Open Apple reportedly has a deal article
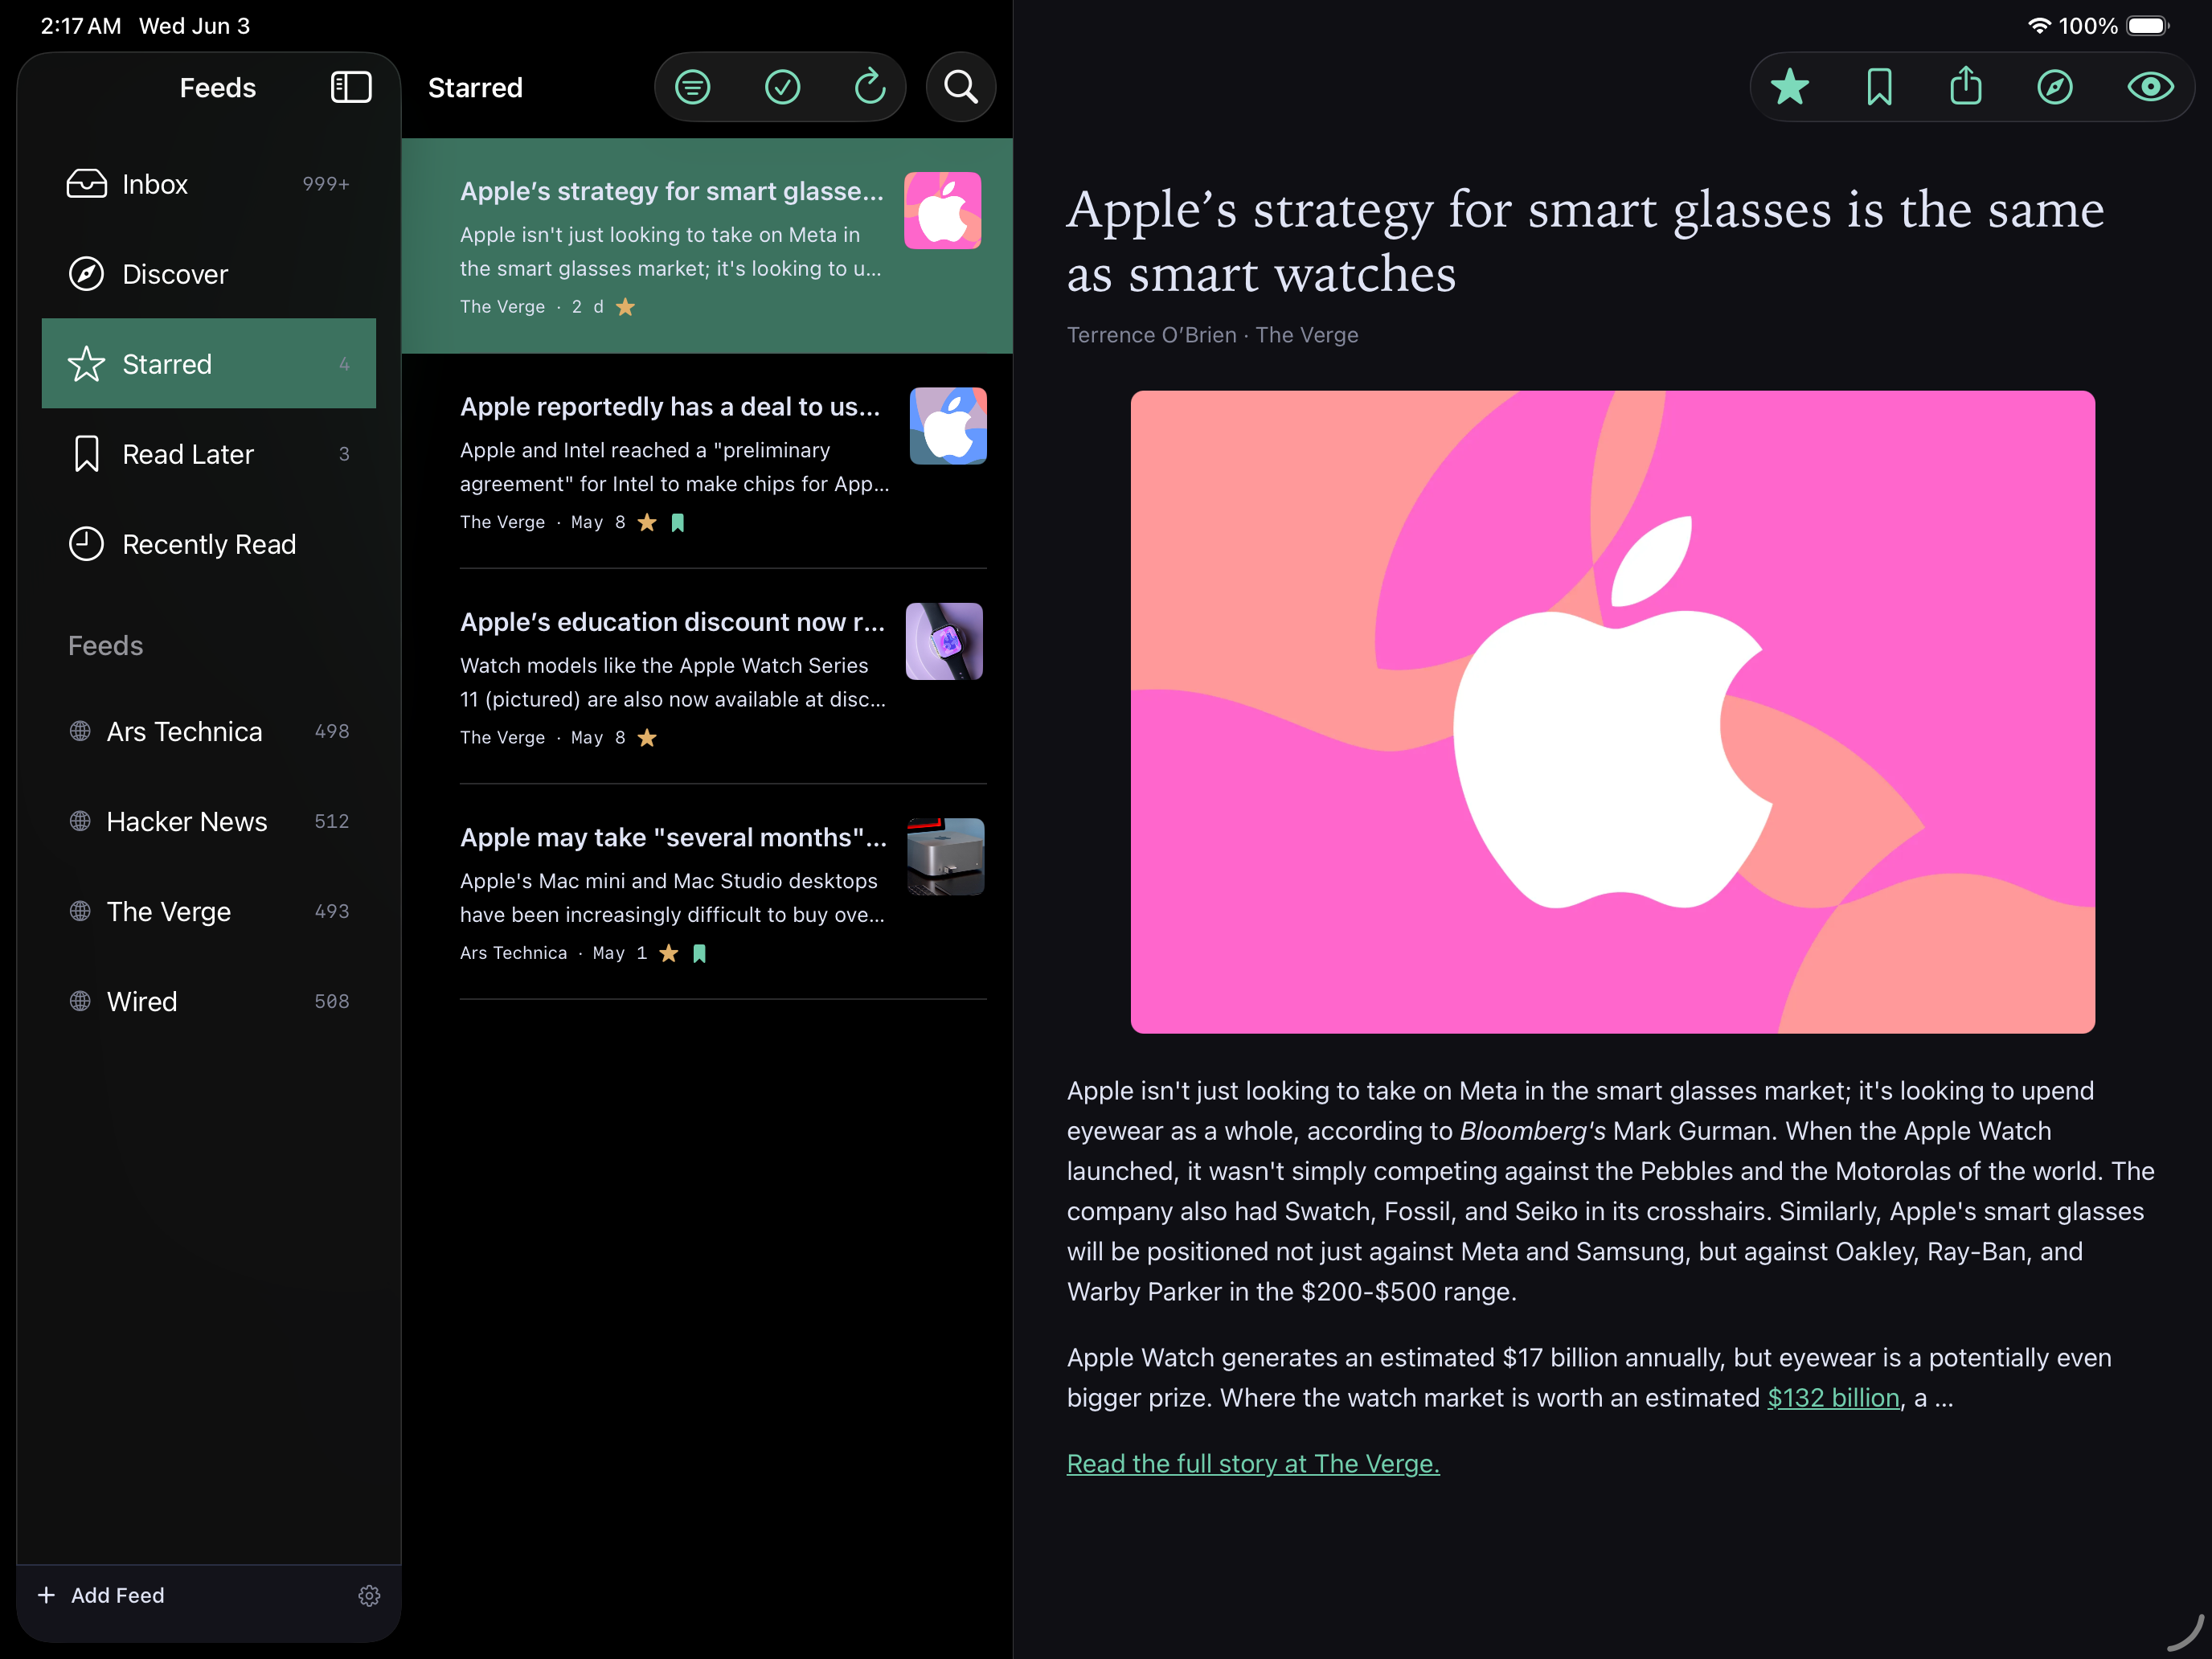2212x1659 pixels. click(707, 461)
